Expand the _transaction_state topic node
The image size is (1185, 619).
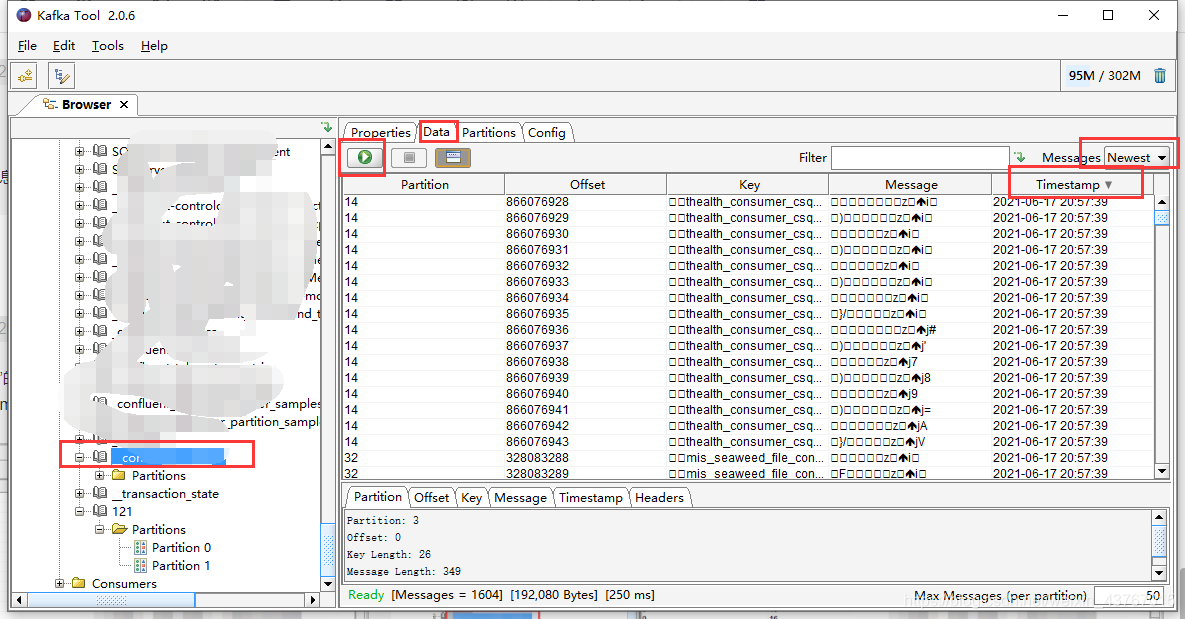click(x=79, y=494)
